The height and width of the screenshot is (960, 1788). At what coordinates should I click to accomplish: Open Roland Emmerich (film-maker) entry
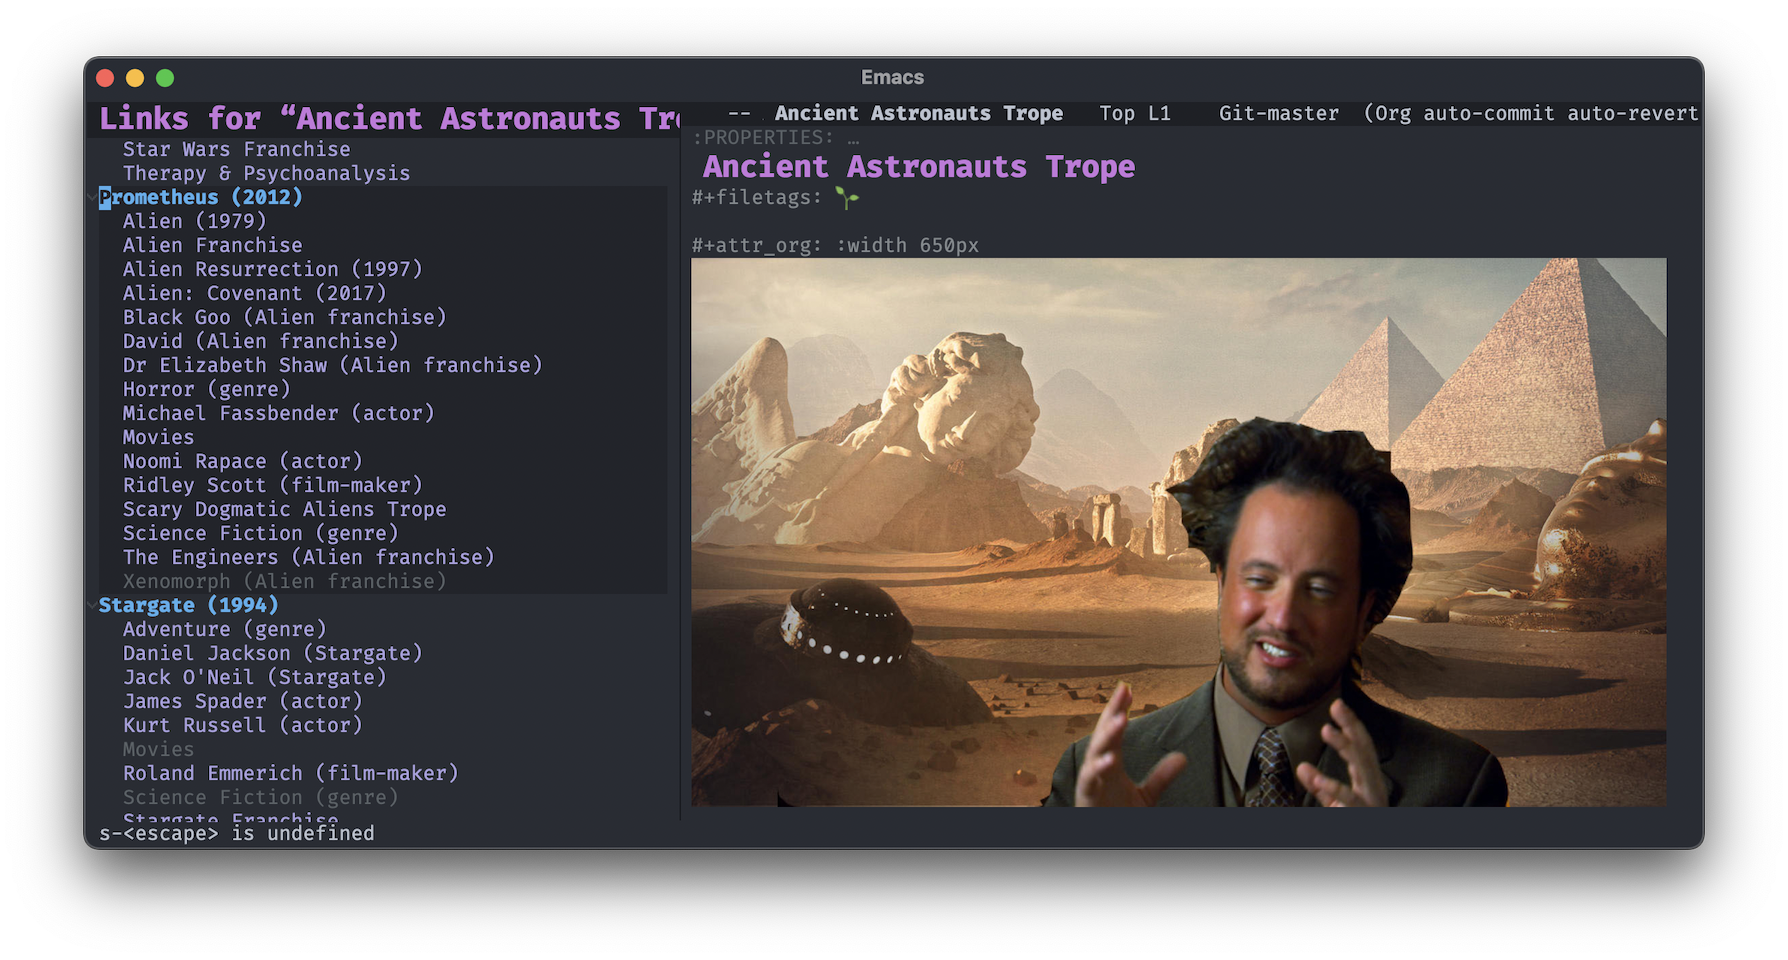[x=291, y=773]
